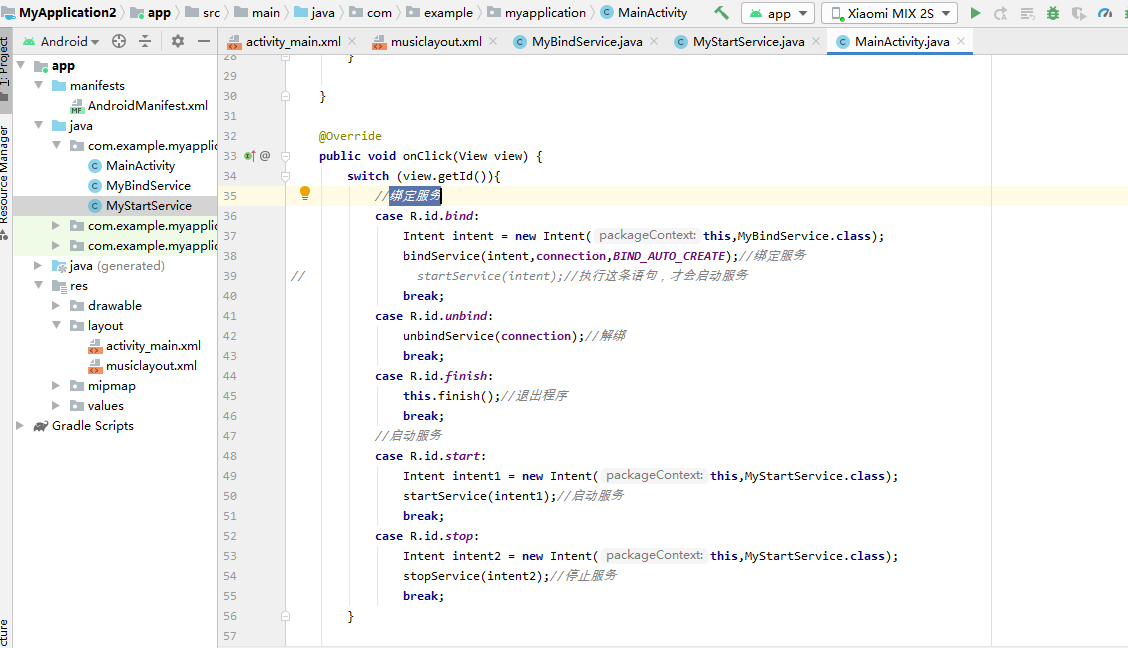The image size is (1128, 648).
Task: Click line number 39 in gutter
Action: [x=229, y=276]
